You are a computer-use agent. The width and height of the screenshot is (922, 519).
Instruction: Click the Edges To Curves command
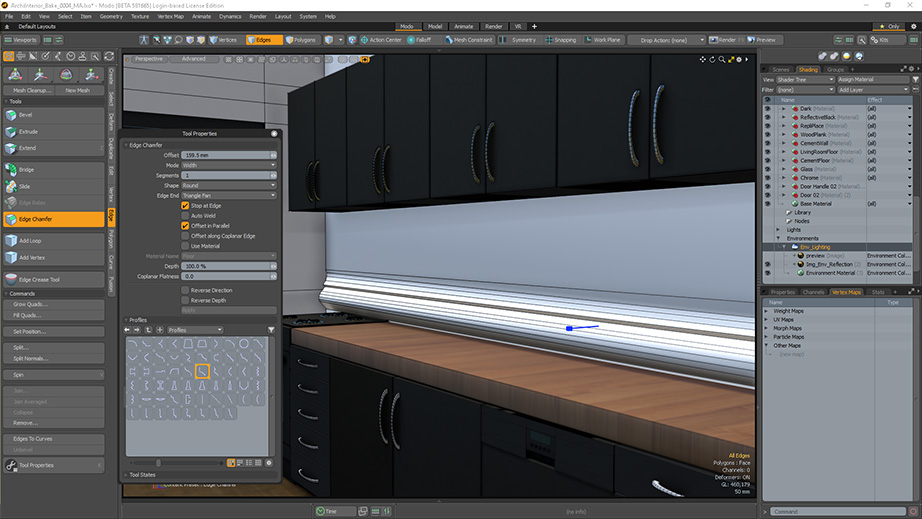[33, 439]
